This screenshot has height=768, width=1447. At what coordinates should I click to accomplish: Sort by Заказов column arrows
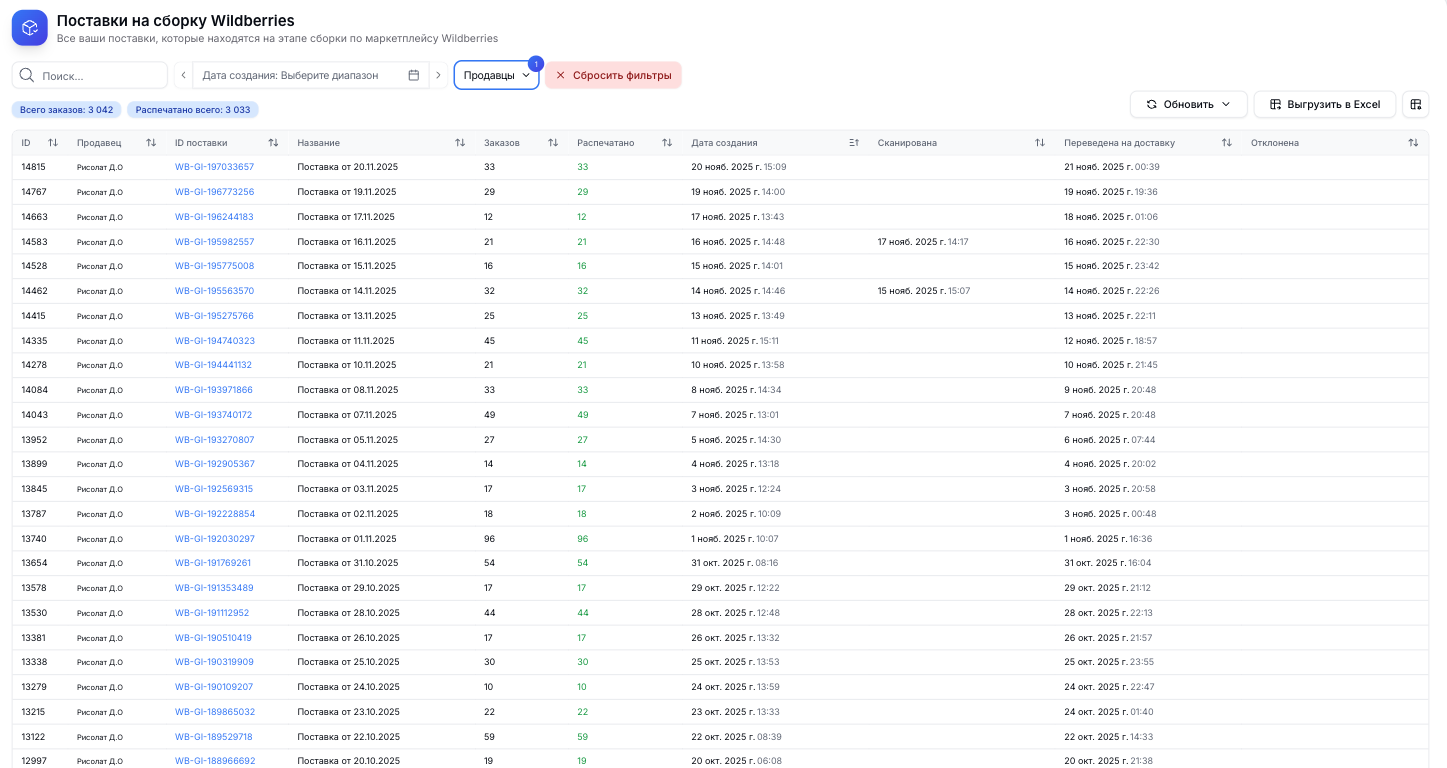coord(553,143)
